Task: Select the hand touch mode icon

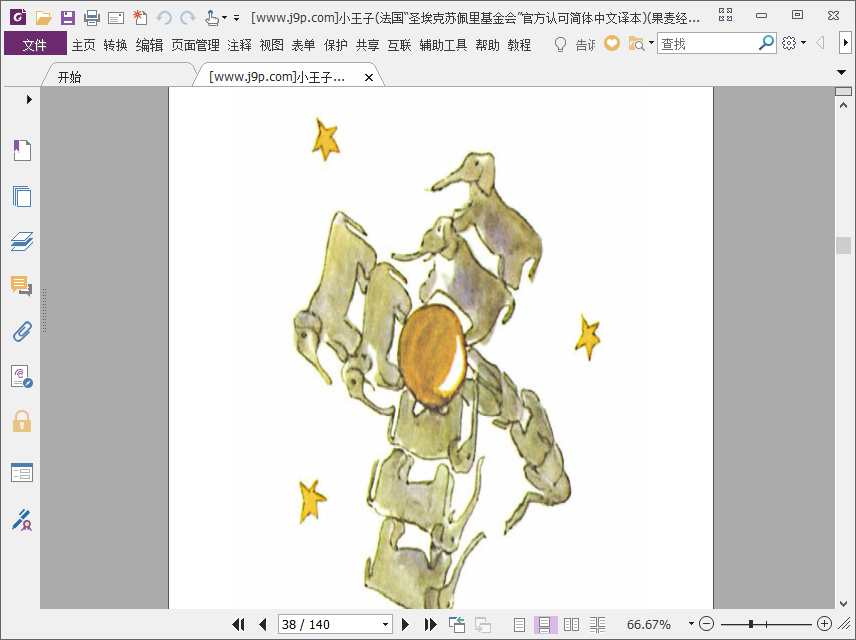Action: coord(212,18)
